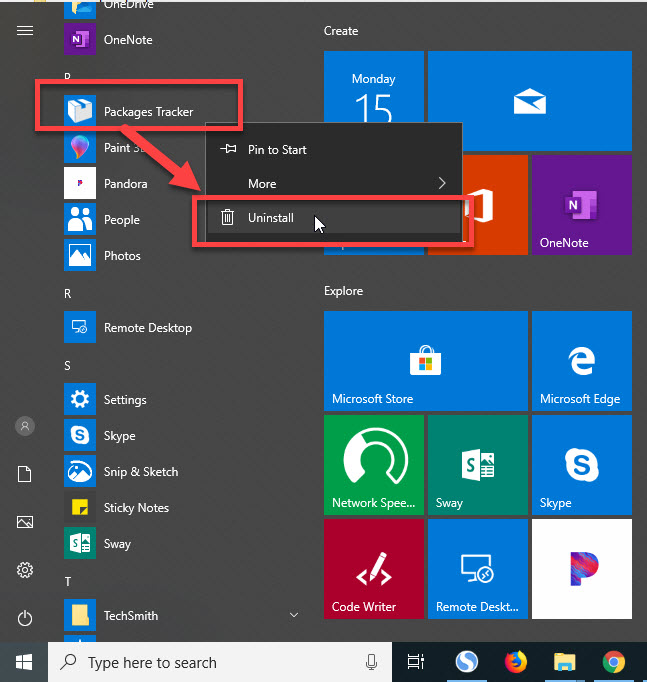Screen dimensions: 647x682
Task: Open Pictures from the Start sidebar
Action: pos(25,522)
